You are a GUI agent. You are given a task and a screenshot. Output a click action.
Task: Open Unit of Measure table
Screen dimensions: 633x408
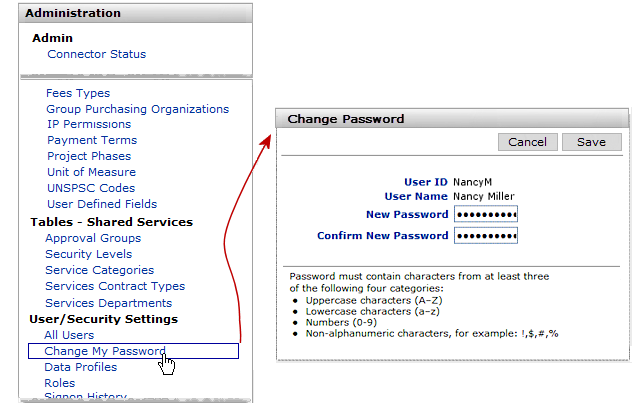tap(91, 172)
